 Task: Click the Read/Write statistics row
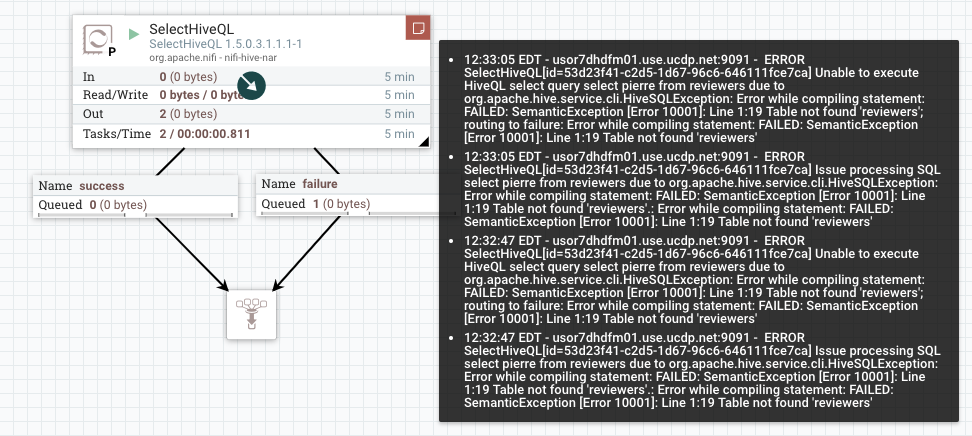pyautogui.click(x=251, y=95)
